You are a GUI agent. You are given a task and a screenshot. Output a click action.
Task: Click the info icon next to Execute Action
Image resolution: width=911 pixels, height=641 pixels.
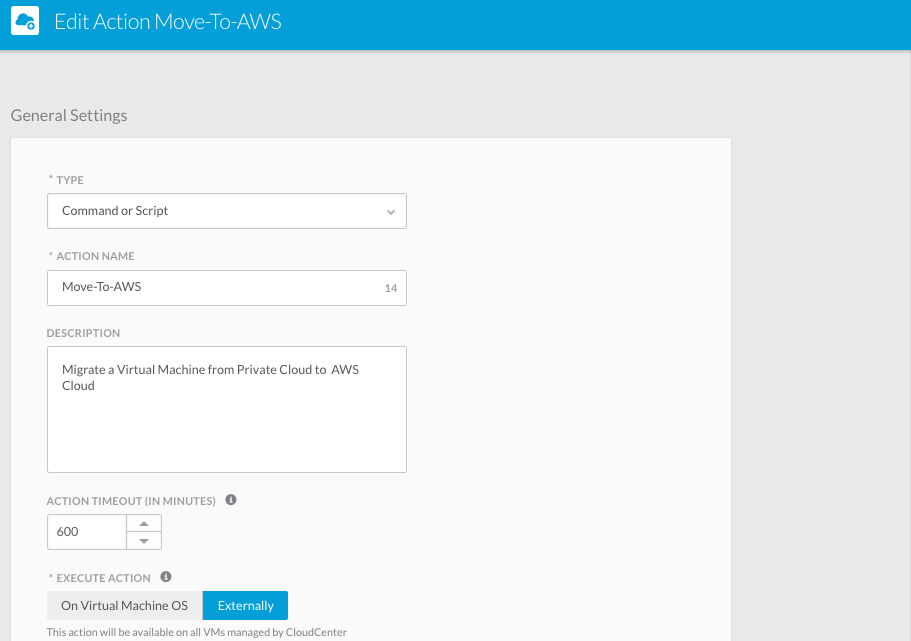click(166, 576)
